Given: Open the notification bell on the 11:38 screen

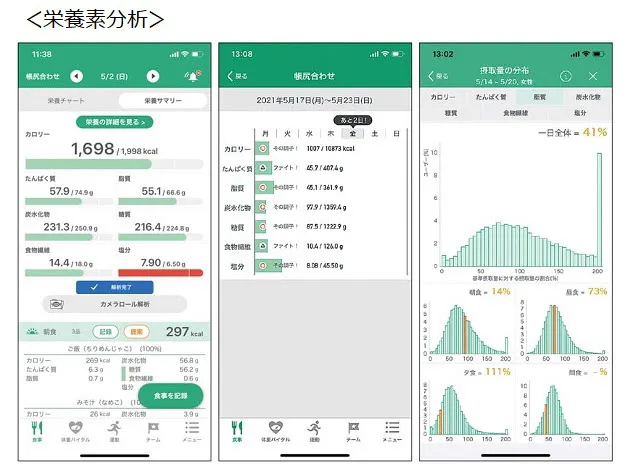Looking at the screenshot, I should [193, 76].
